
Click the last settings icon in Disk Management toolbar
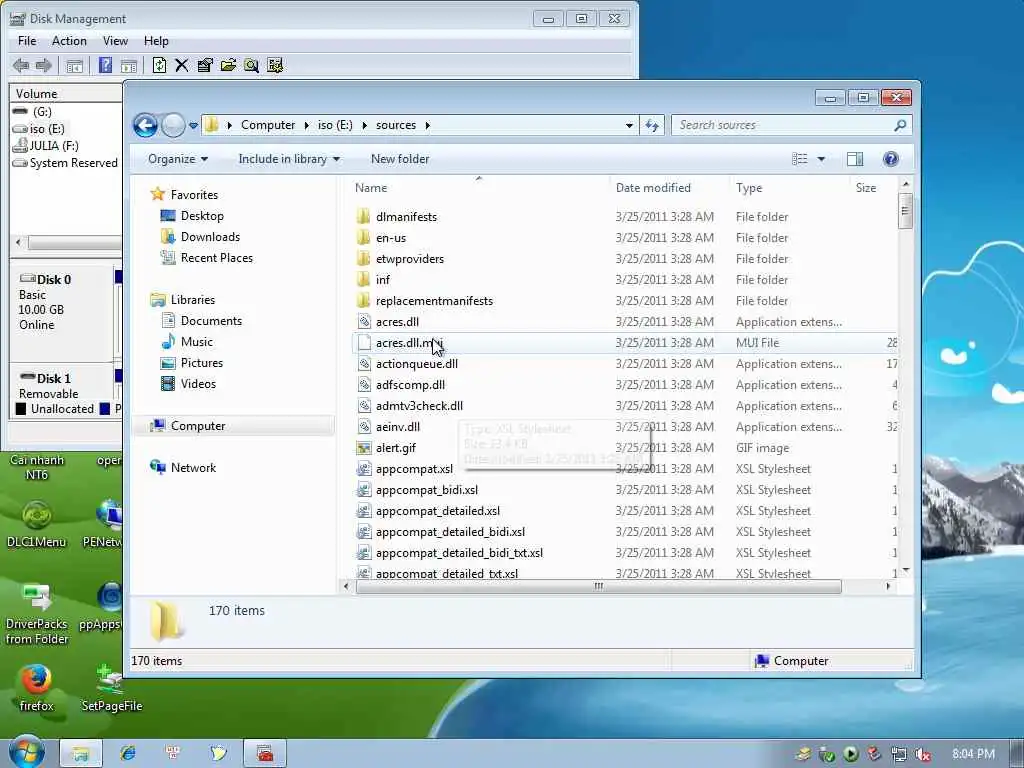(x=275, y=65)
